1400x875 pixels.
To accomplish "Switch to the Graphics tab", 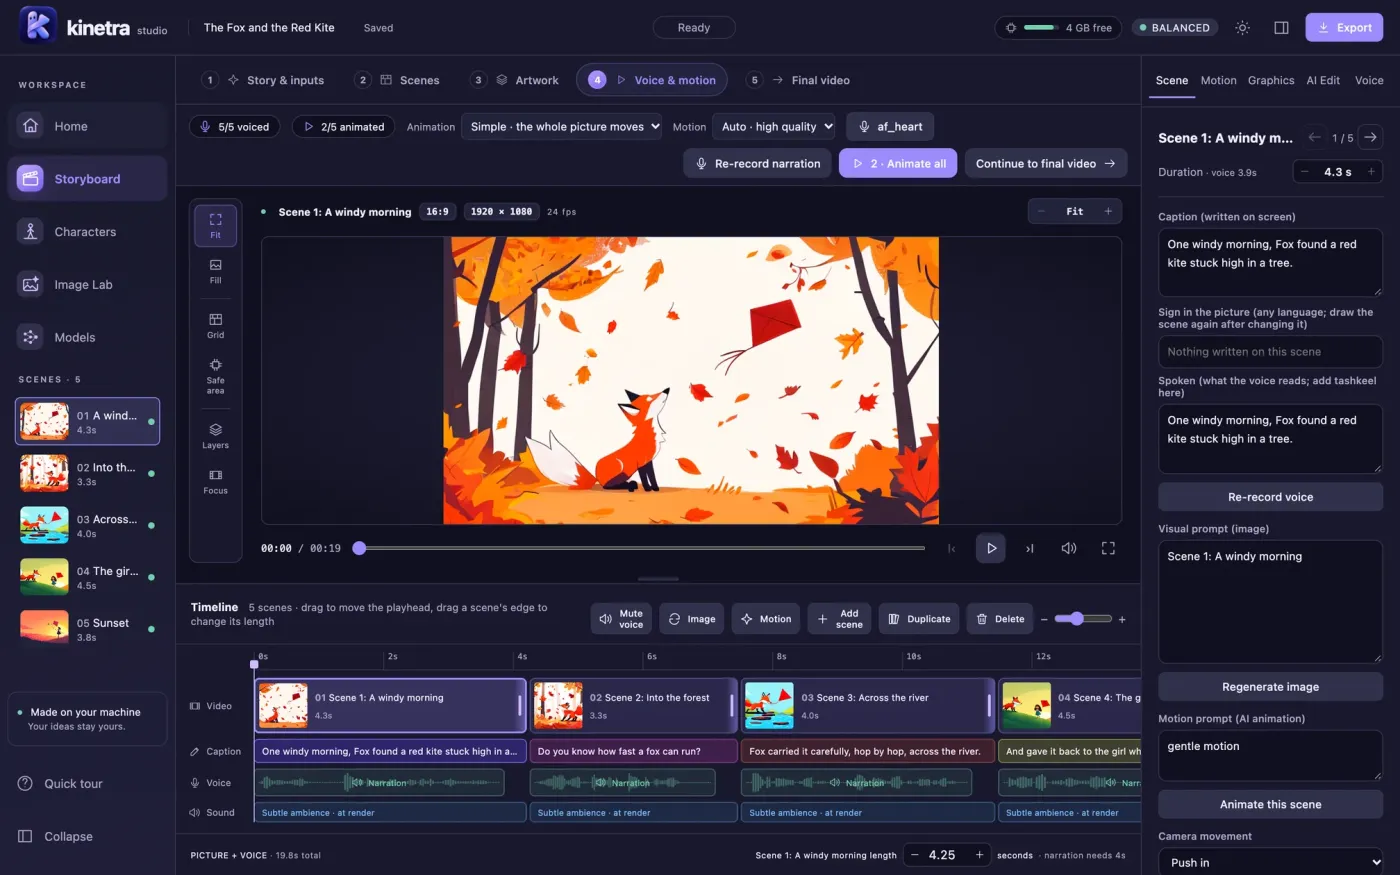I will pyautogui.click(x=1271, y=80).
